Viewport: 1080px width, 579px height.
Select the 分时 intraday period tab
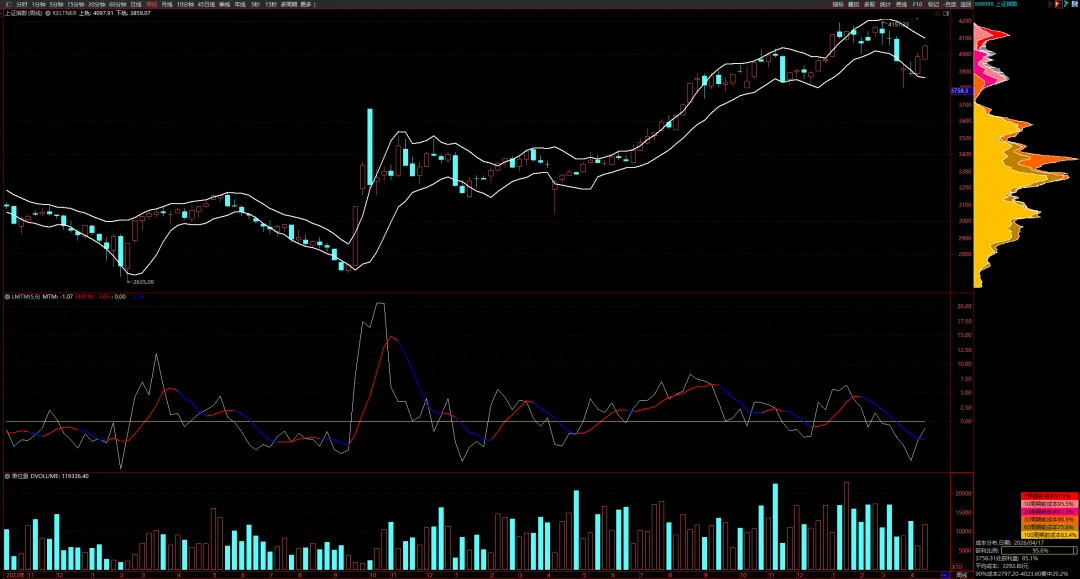22,4
